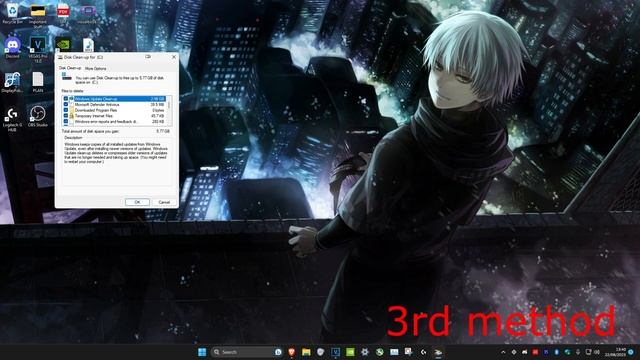Open the Windows Start menu
Image resolution: width=640 pixels, height=360 pixels.
(x=202, y=352)
